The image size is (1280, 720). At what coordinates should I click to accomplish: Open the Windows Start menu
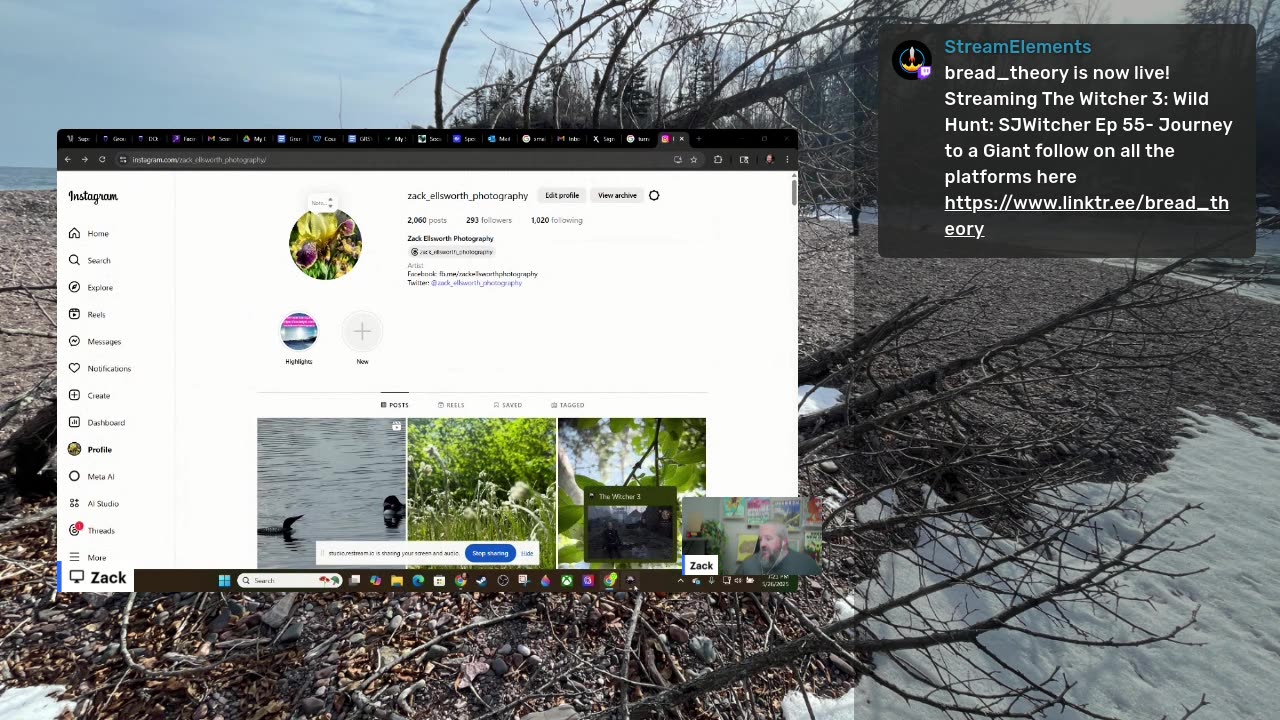pos(224,580)
